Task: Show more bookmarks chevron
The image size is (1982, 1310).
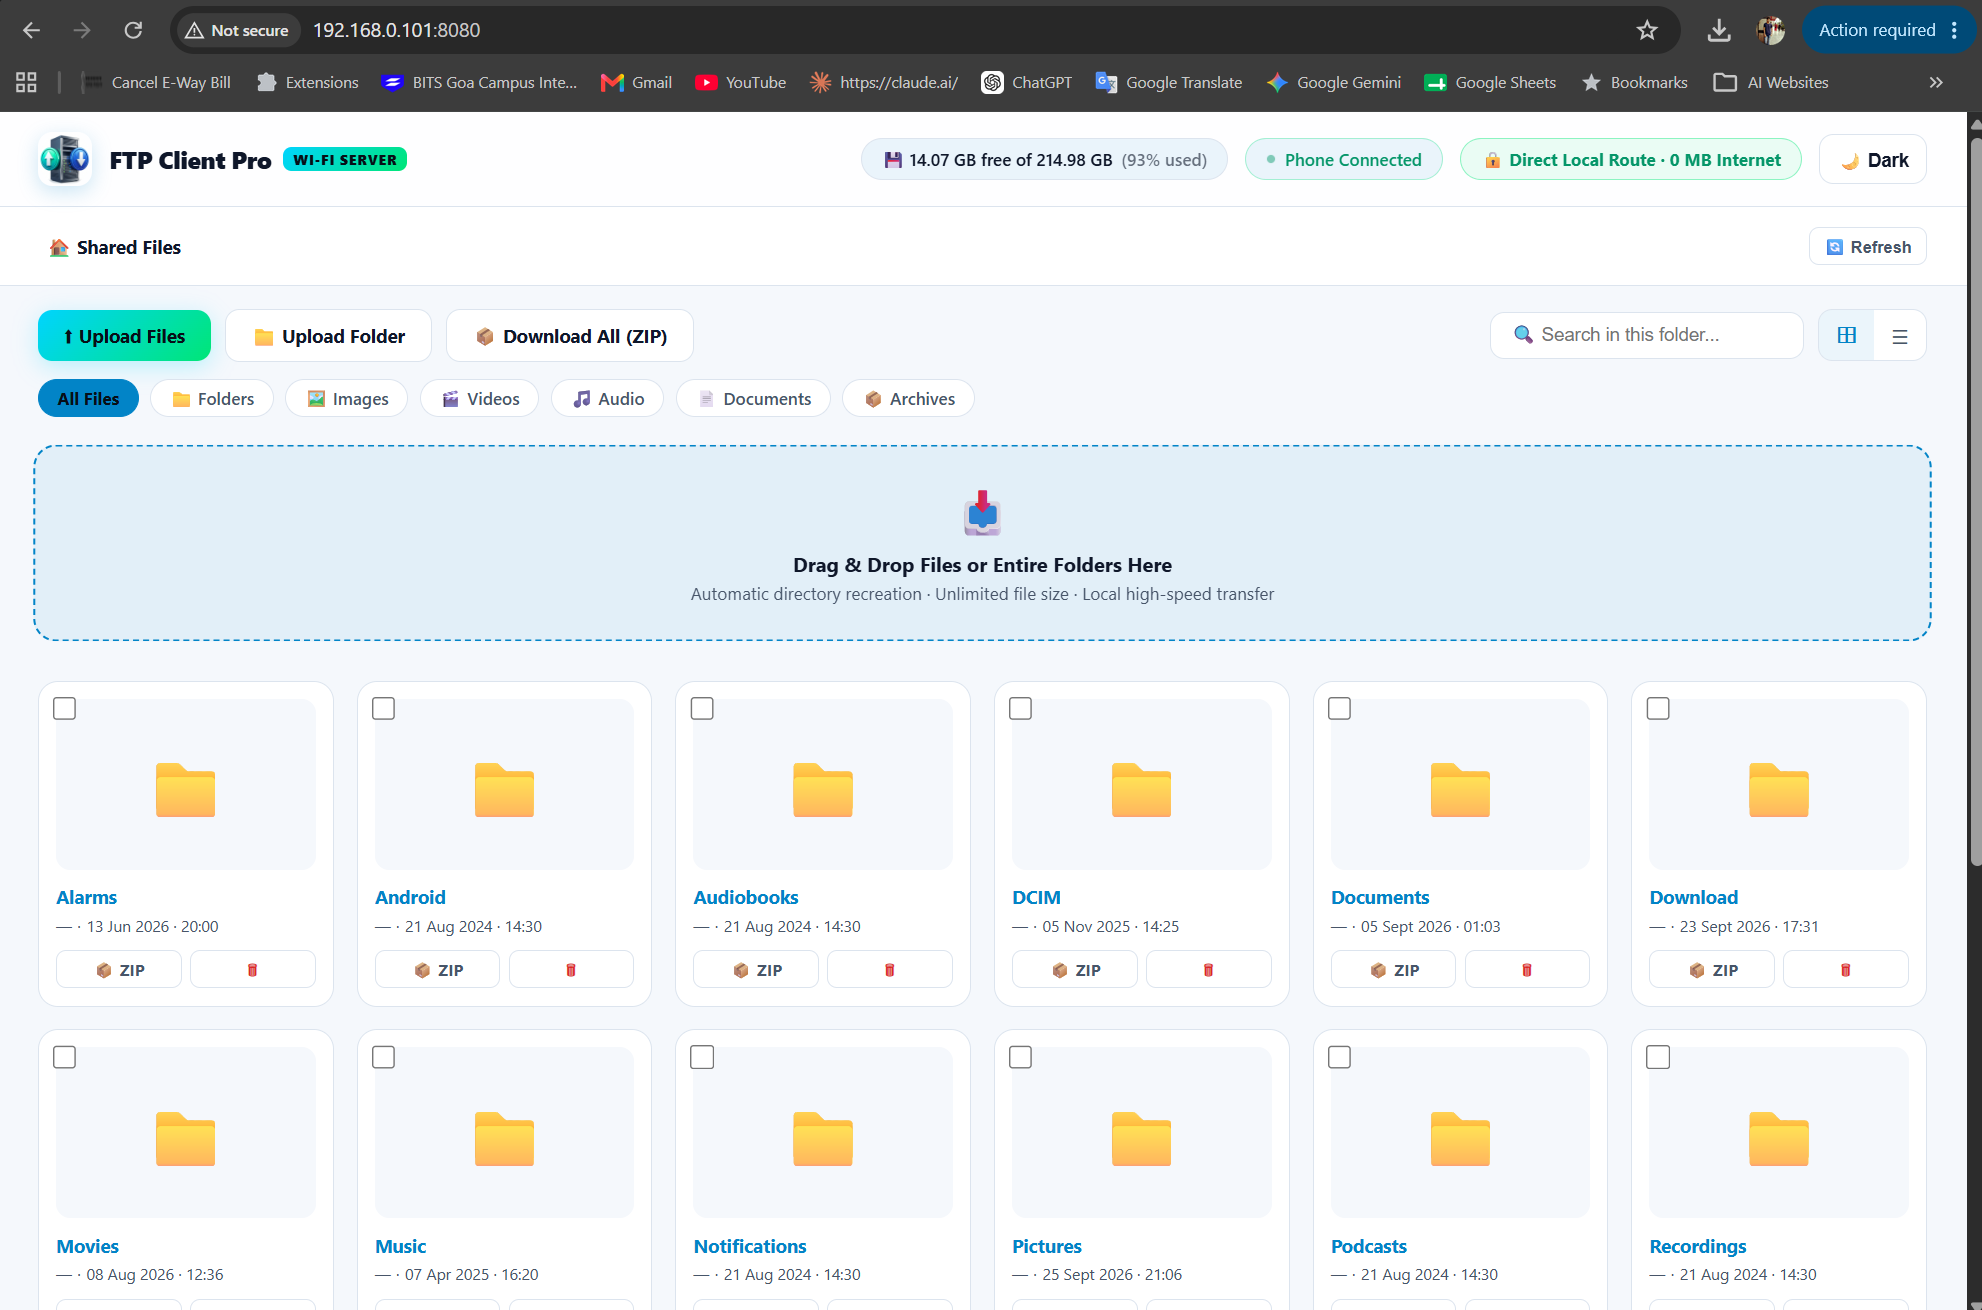Action: pyautogui.click(x=1936, y=82)
